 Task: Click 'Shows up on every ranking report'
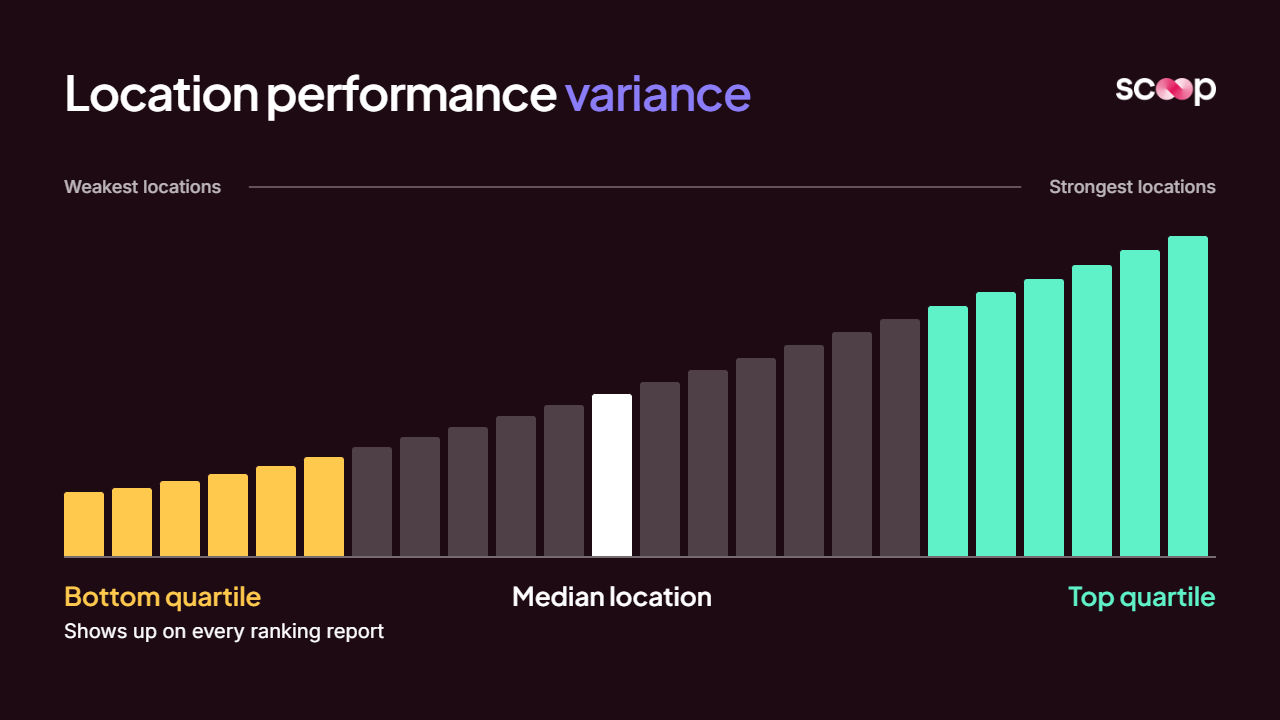coord(224,632)
